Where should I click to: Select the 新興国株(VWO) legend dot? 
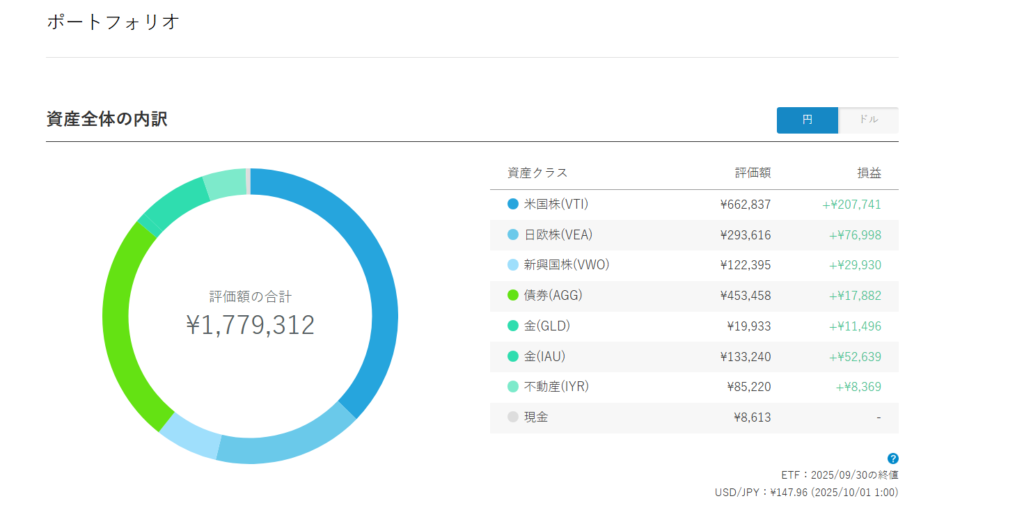[513, 265]
